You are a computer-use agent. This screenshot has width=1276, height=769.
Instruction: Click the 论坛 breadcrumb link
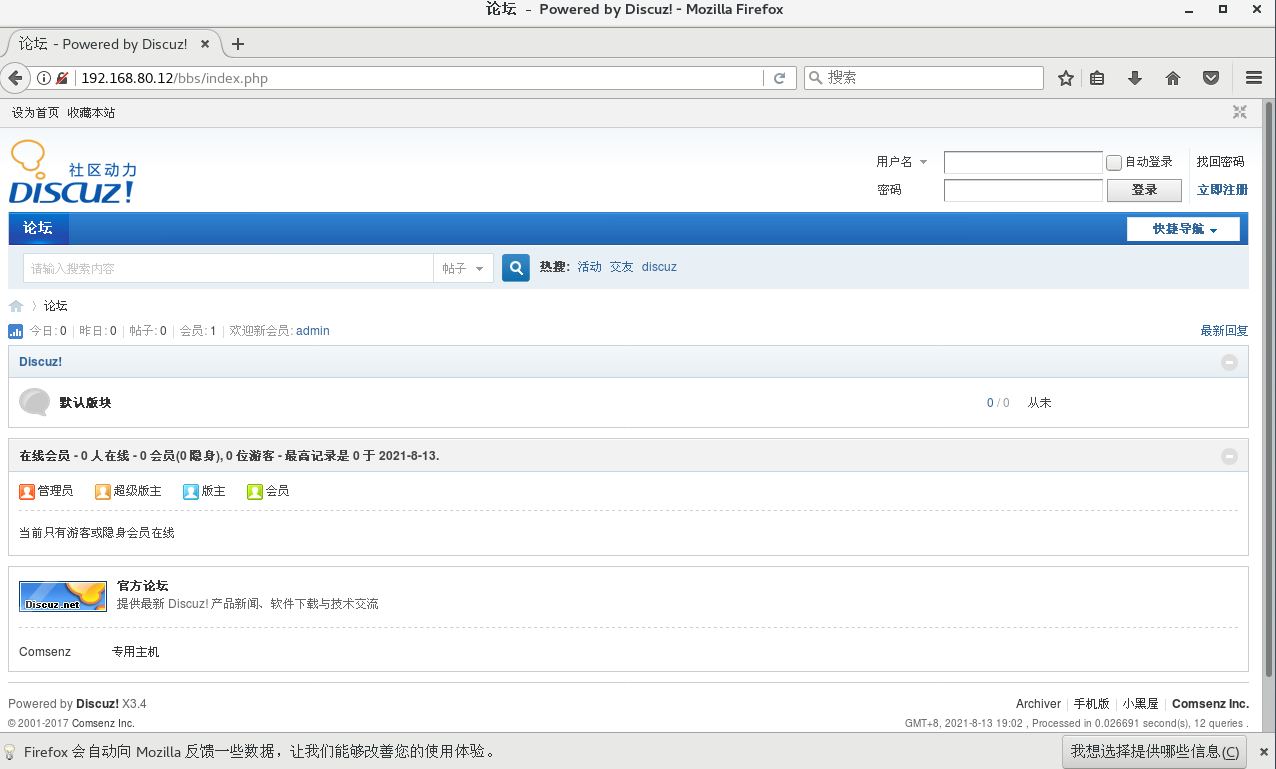pos(55,306)
